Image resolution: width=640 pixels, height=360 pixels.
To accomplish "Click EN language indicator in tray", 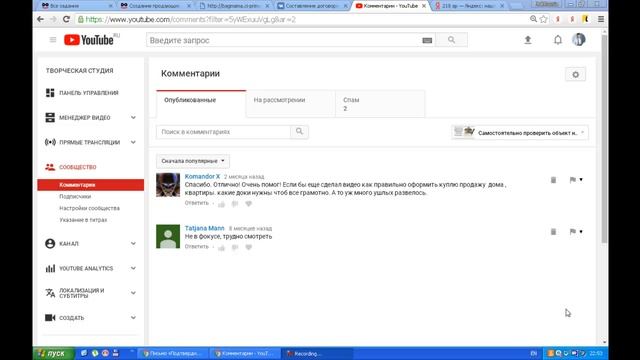I will (x=533, y=353).
